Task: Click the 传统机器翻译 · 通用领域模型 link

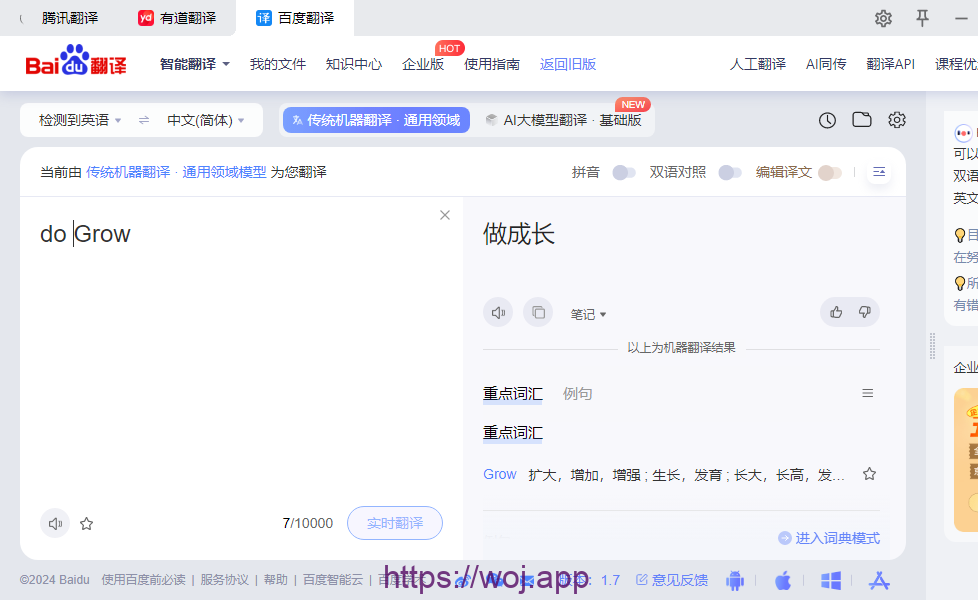Action: [176, 172]
